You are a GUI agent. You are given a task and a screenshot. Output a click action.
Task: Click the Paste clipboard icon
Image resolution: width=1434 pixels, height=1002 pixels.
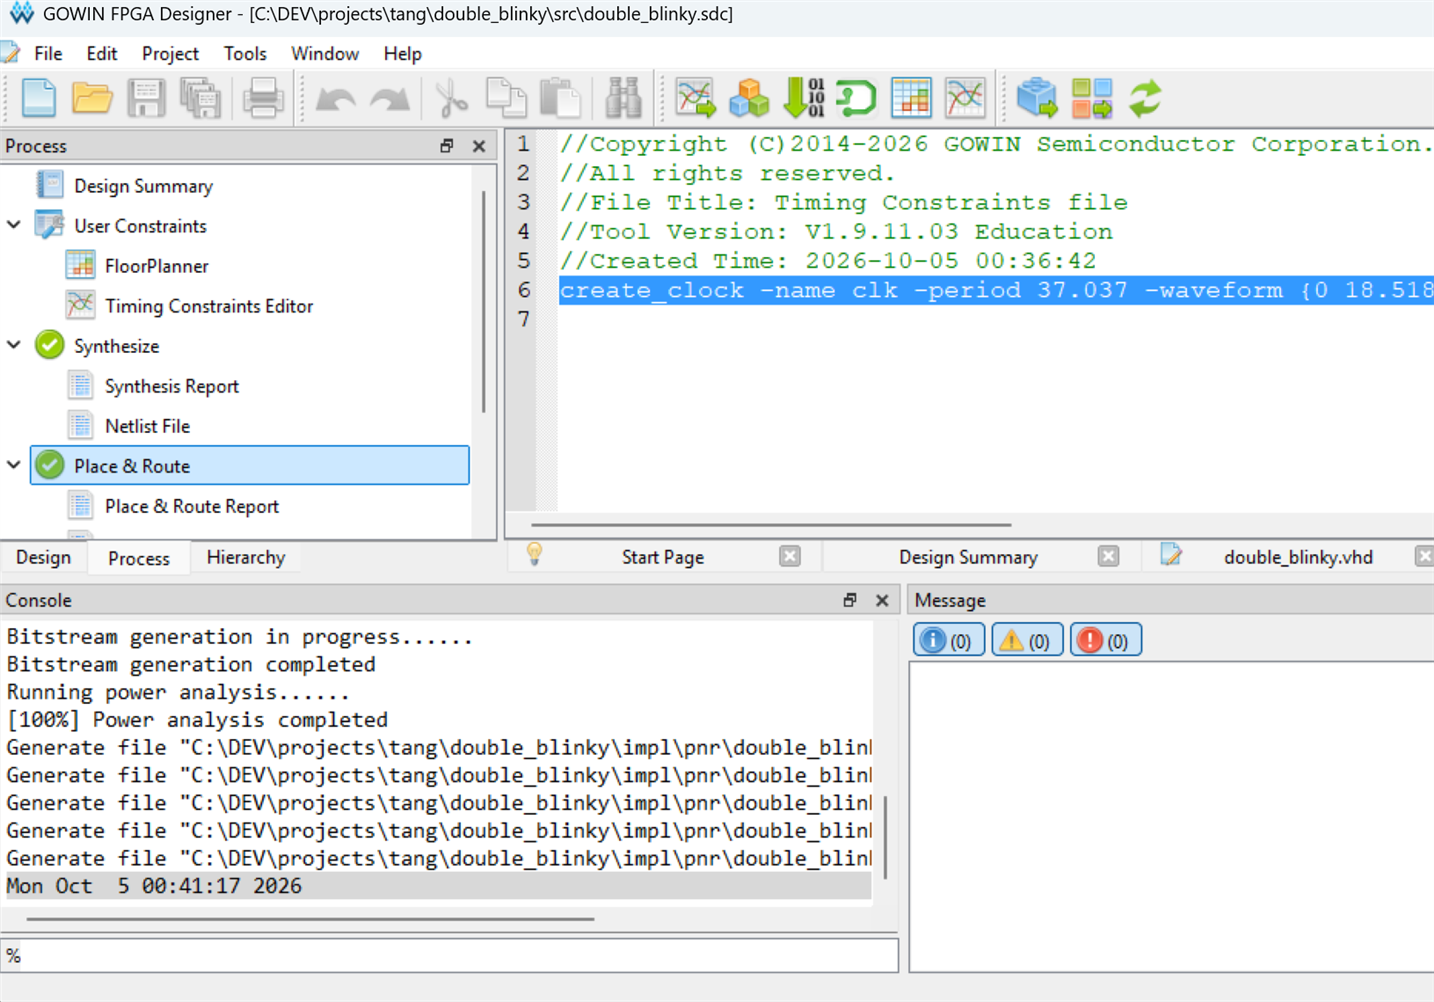point(560,98)
